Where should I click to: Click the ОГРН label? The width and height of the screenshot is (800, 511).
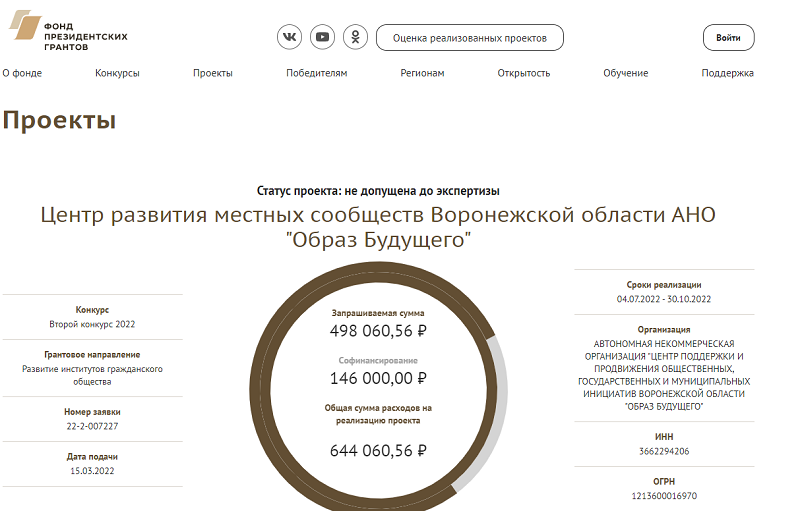point(664,482)
